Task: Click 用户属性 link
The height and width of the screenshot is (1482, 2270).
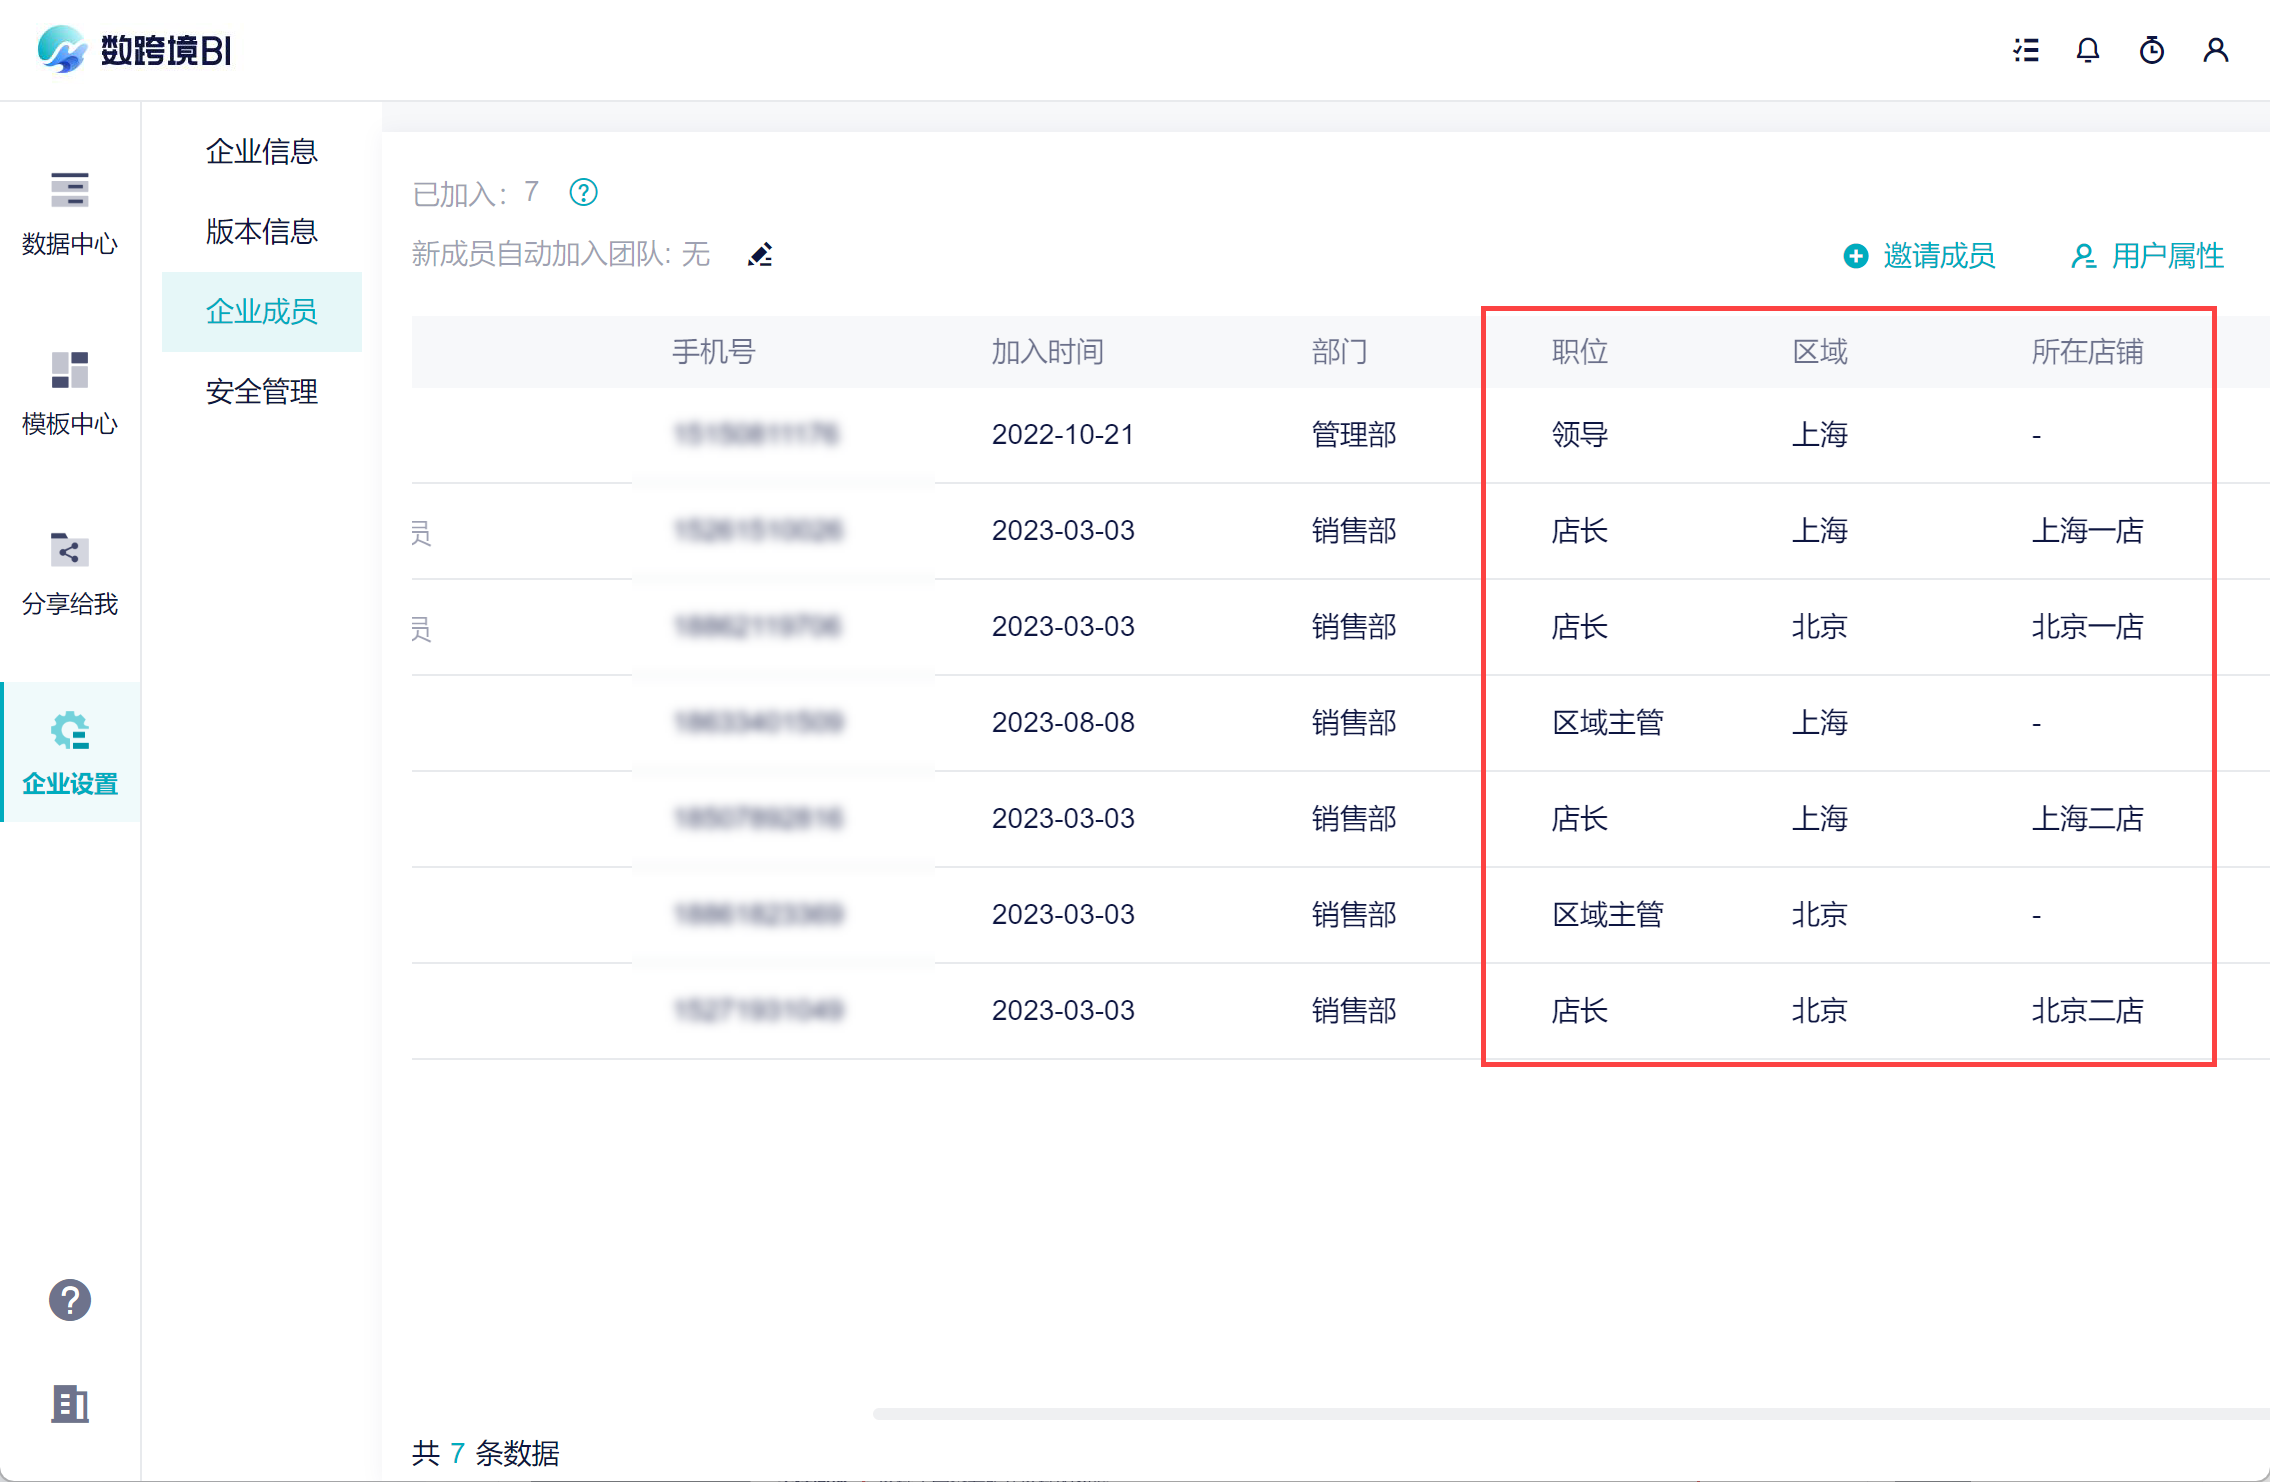Action: 2148,256
